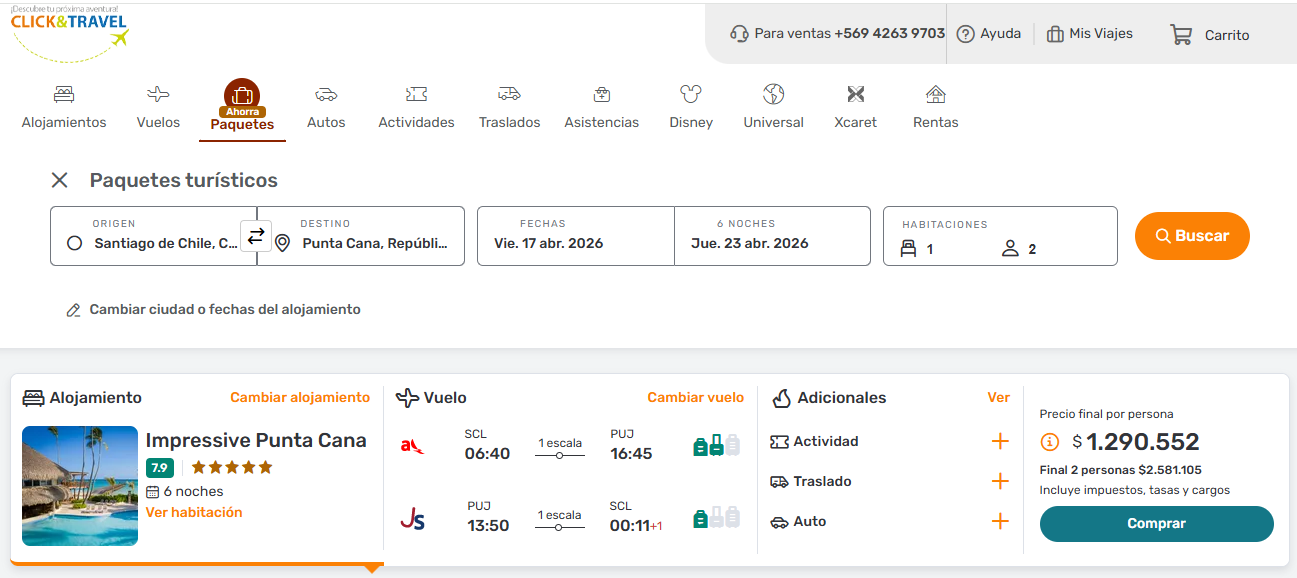
Task: Go to the Disney tab
Action: 691,107
